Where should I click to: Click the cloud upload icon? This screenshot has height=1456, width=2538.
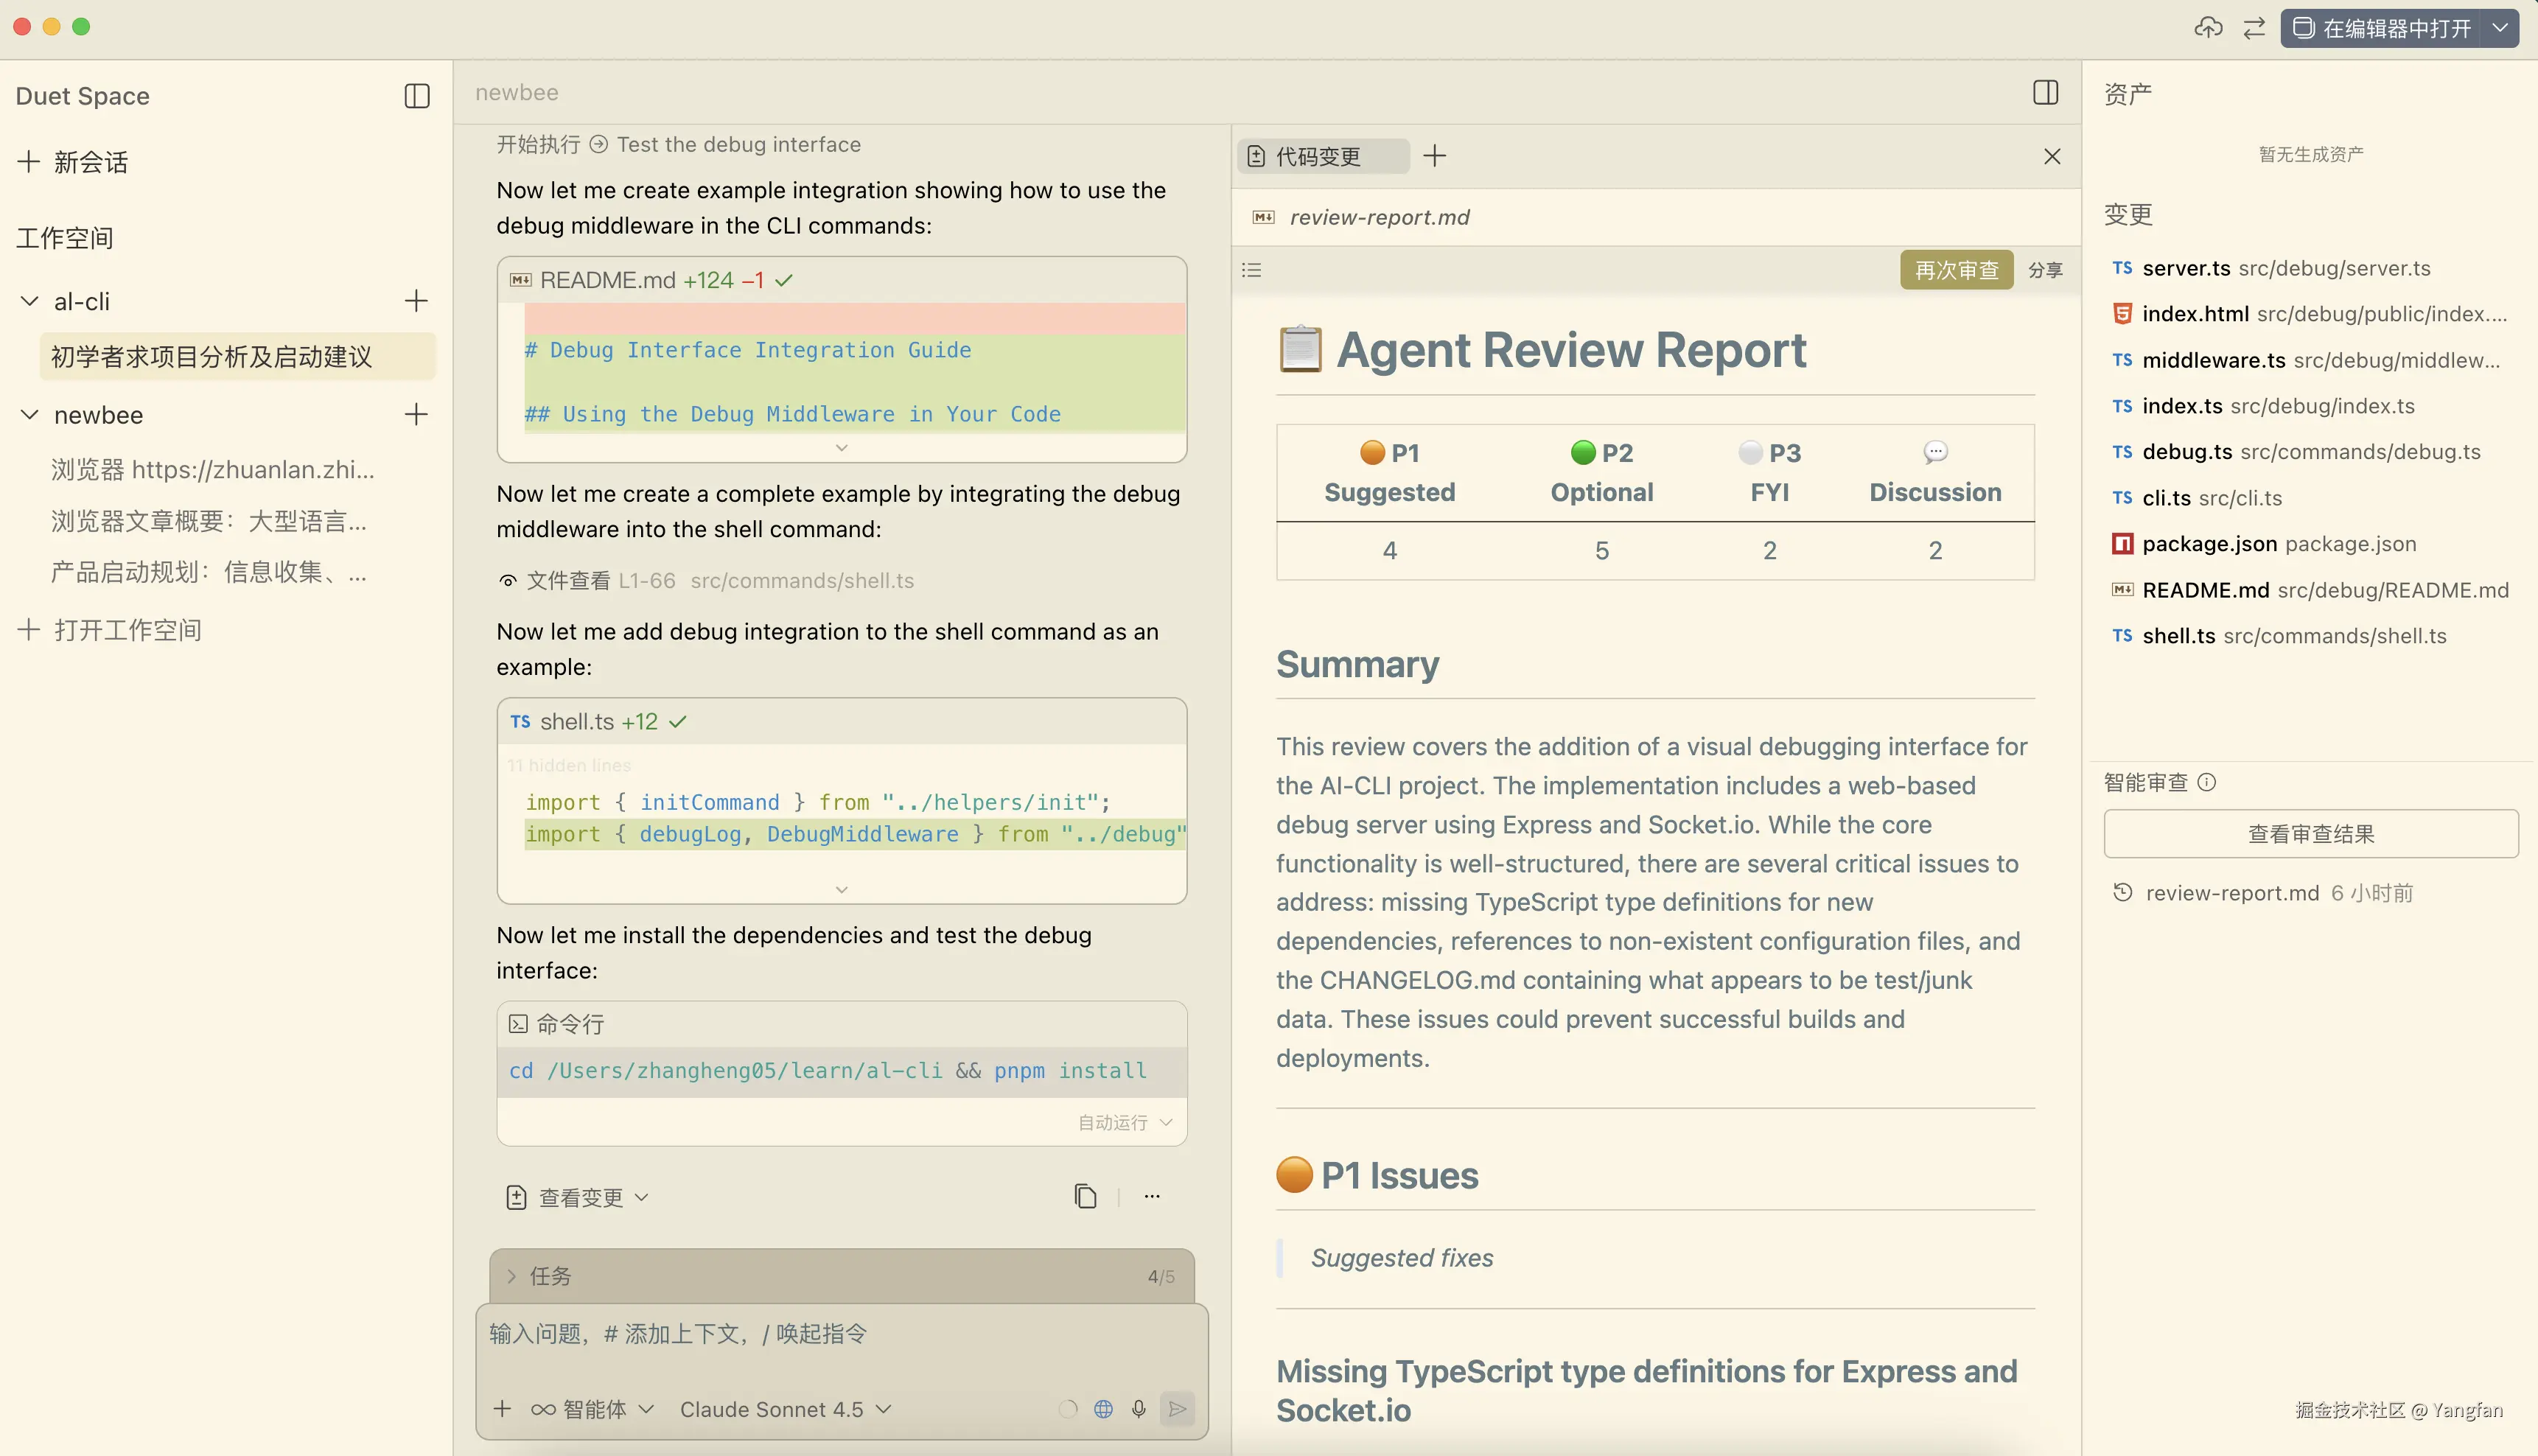tap(2208, 28)
